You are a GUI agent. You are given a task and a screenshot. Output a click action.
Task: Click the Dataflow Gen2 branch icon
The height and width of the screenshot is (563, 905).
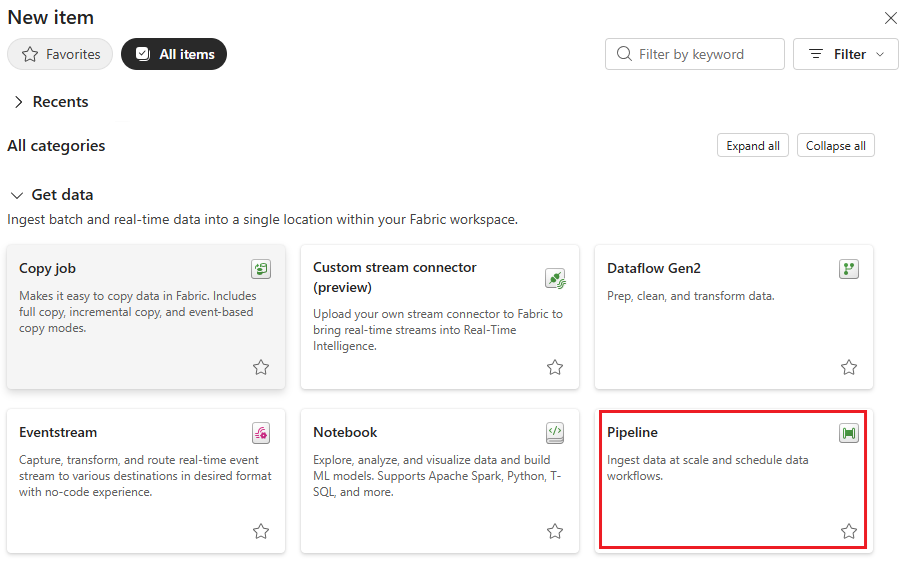tap(849, 269)
